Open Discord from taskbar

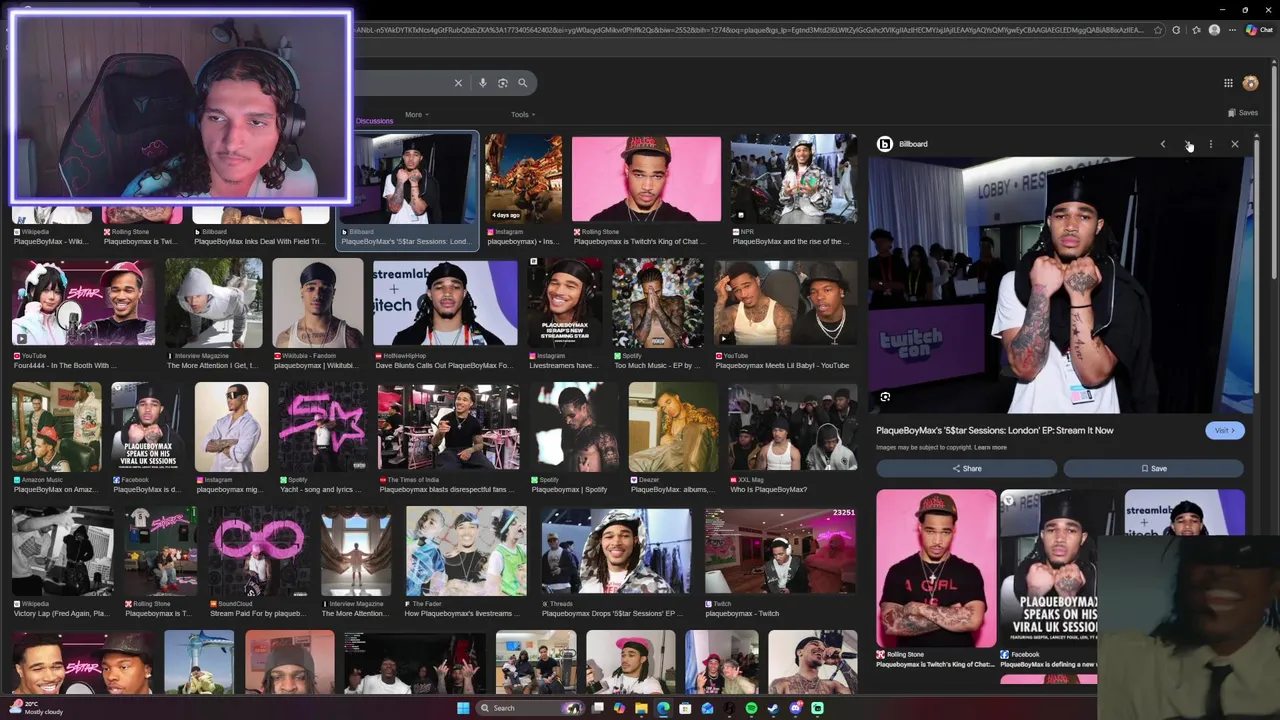tap(795, 708)
